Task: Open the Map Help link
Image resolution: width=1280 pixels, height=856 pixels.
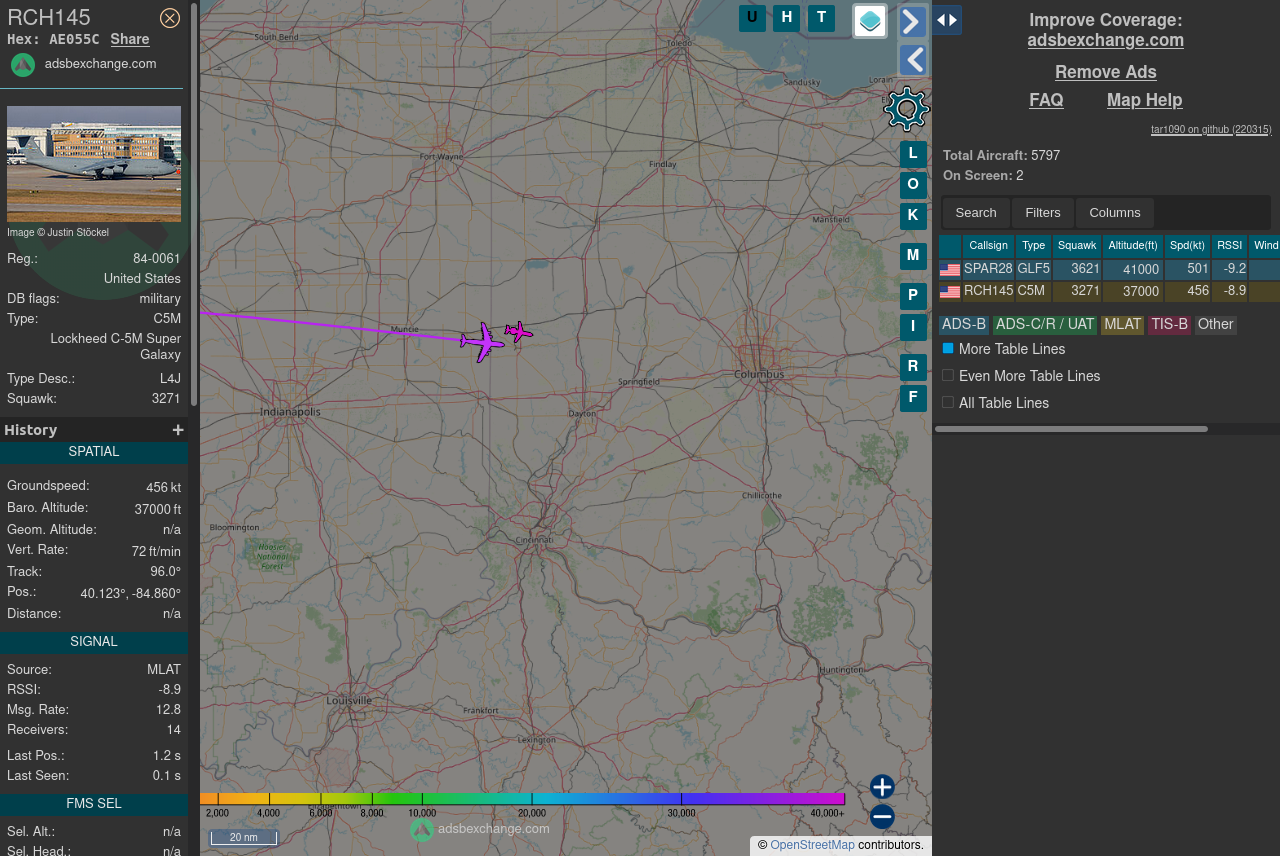Action: pyautogui.click(x=1145, y=101)
